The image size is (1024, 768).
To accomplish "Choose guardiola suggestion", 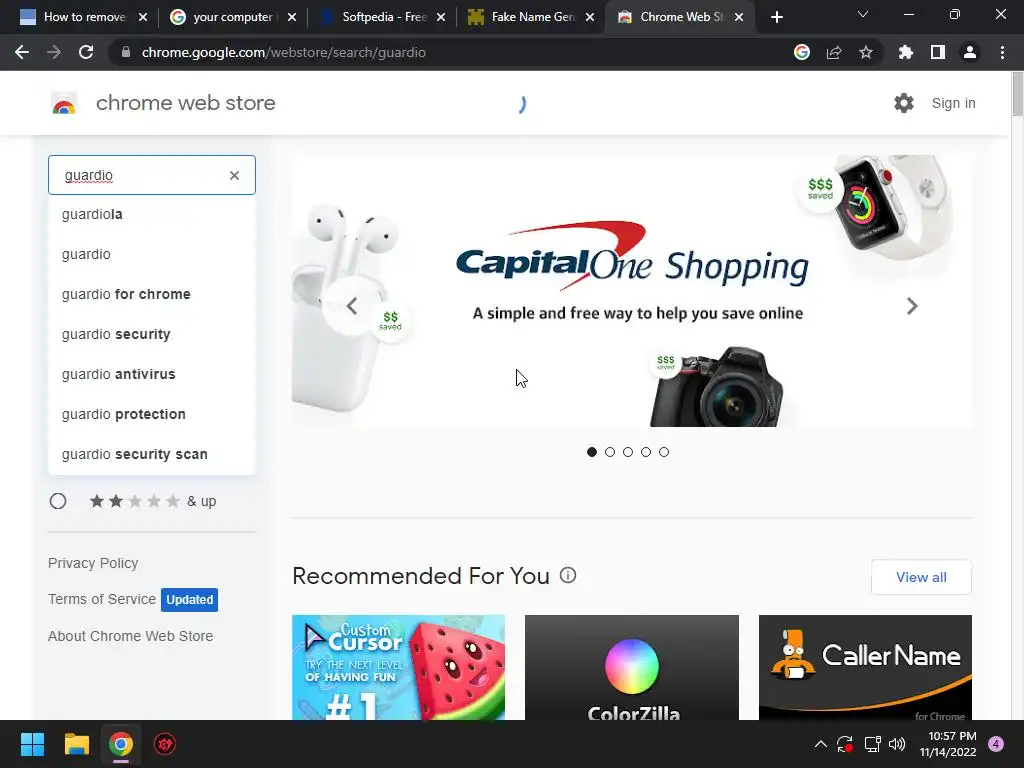I will [x=152, y=214].
